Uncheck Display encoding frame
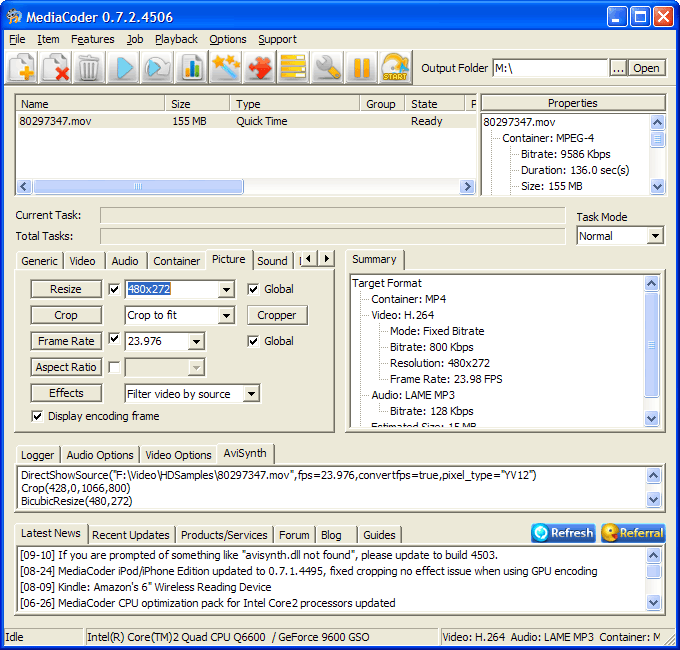Viewport: 680px width, 650px height. (x=37, y=416)
